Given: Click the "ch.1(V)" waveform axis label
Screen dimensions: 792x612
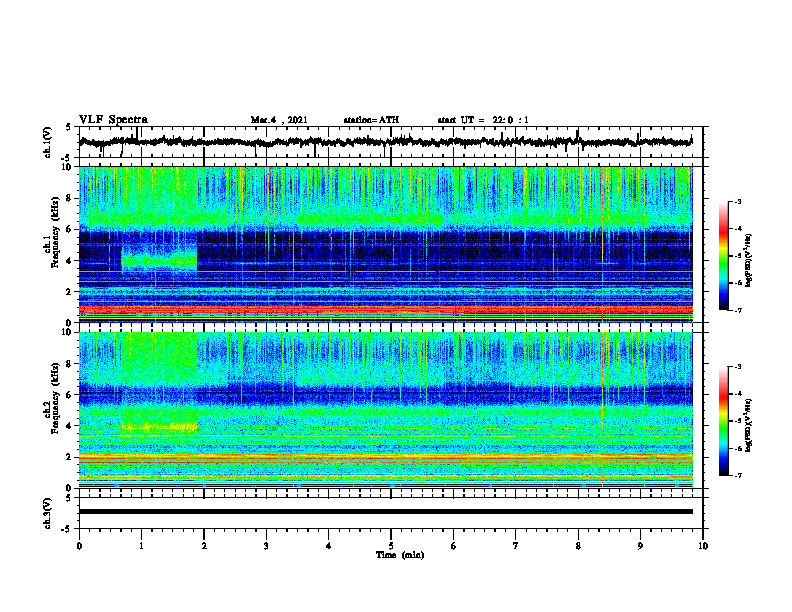Looking at the screenshot, I should (48, 142).
